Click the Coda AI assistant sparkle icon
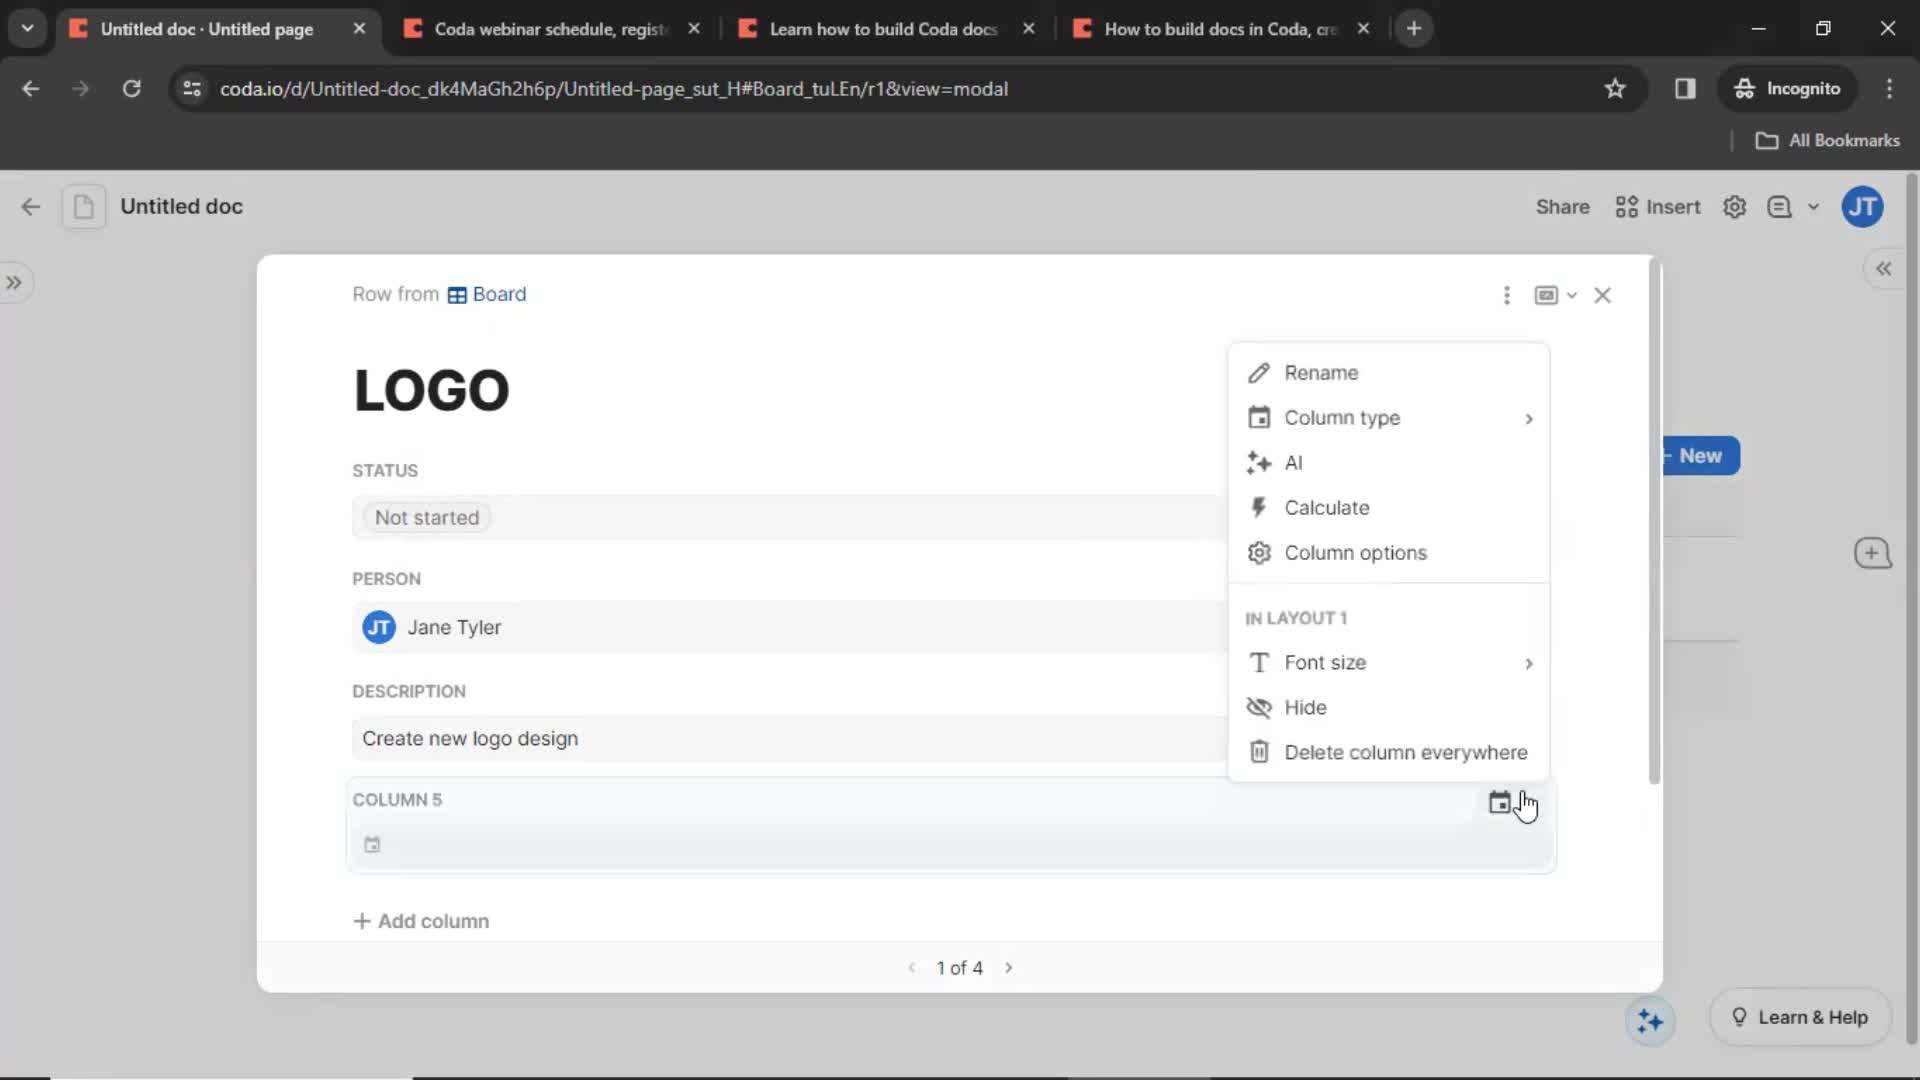The width and height of the screenshot is (1920, 1080). tap(1650, 1019)
